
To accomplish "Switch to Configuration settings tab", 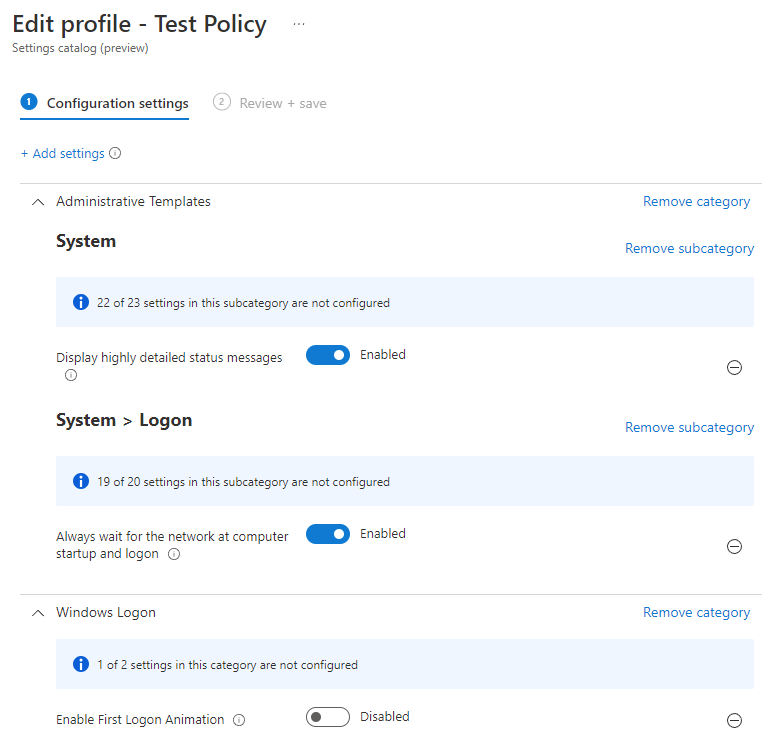I will coord(105,103).
